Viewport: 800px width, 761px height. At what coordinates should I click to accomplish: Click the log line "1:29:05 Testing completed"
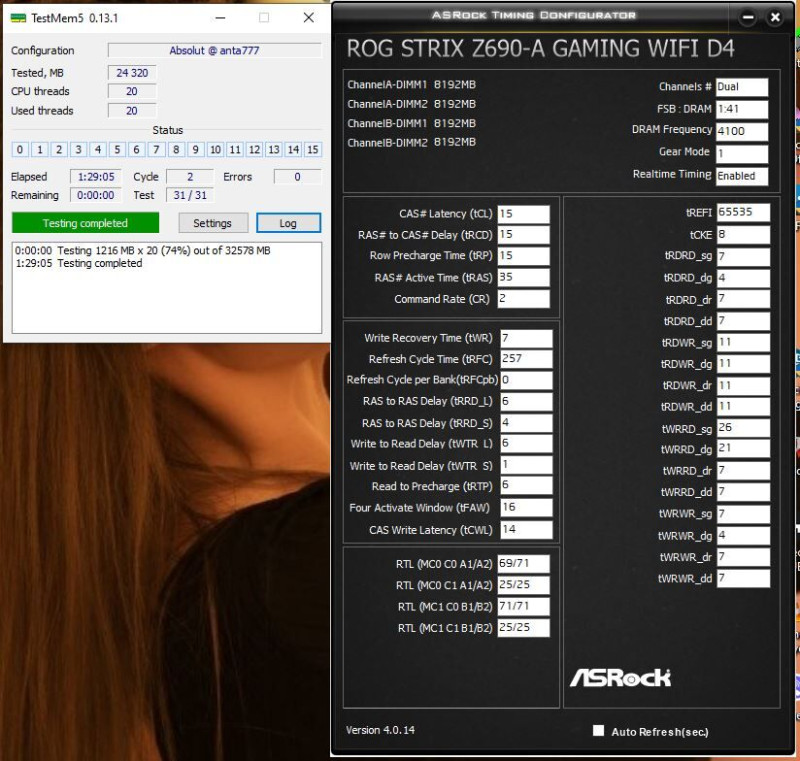79,263
